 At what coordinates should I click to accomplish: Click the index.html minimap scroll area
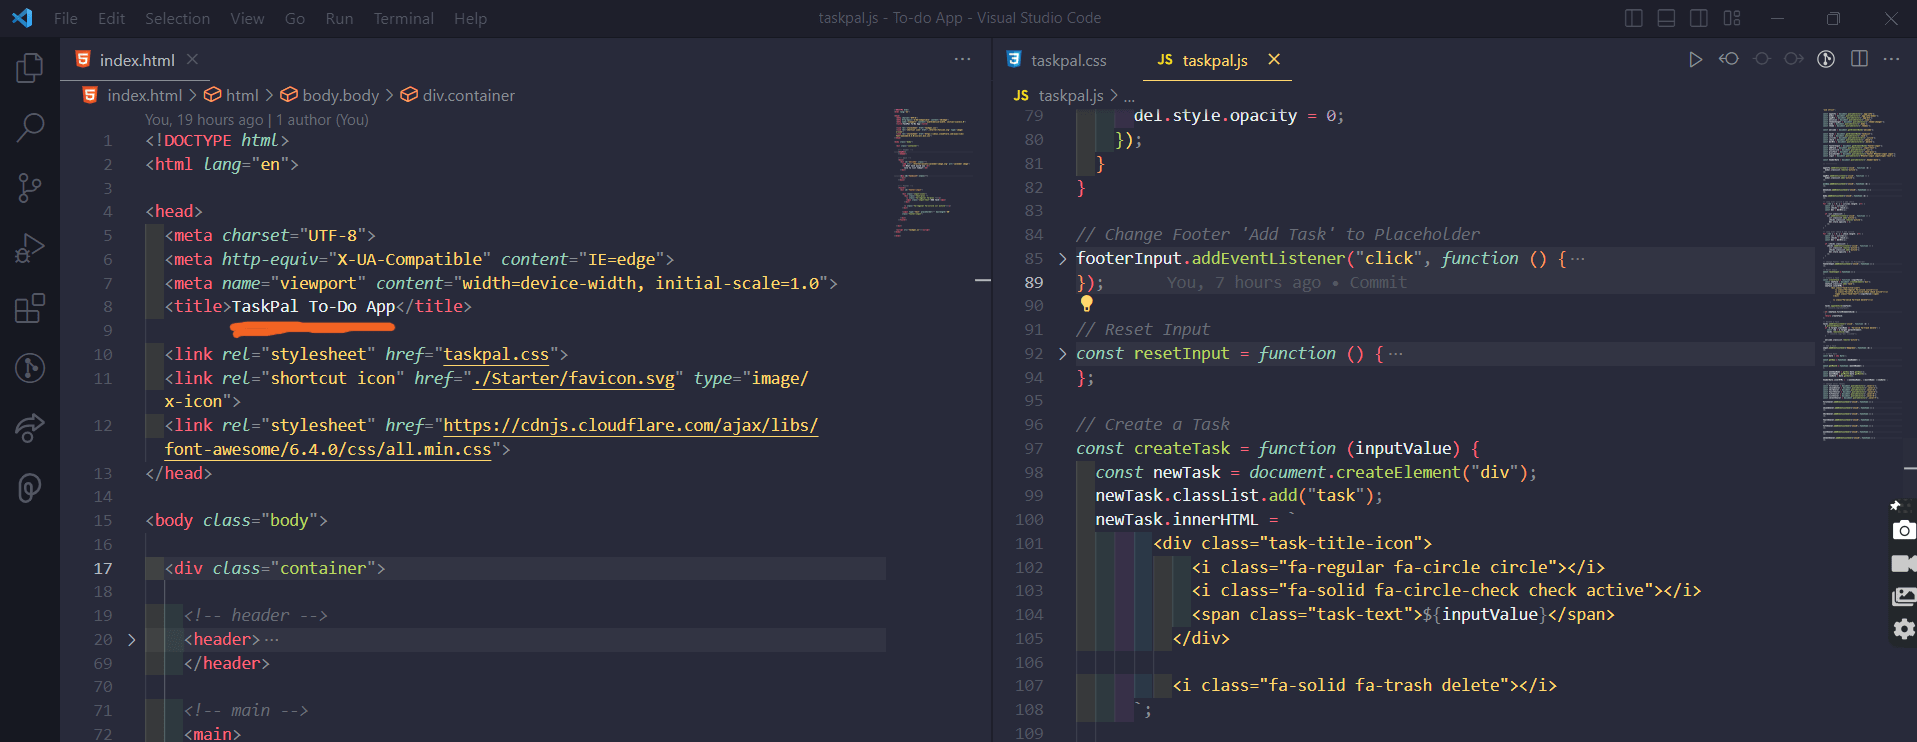(932, 172)
